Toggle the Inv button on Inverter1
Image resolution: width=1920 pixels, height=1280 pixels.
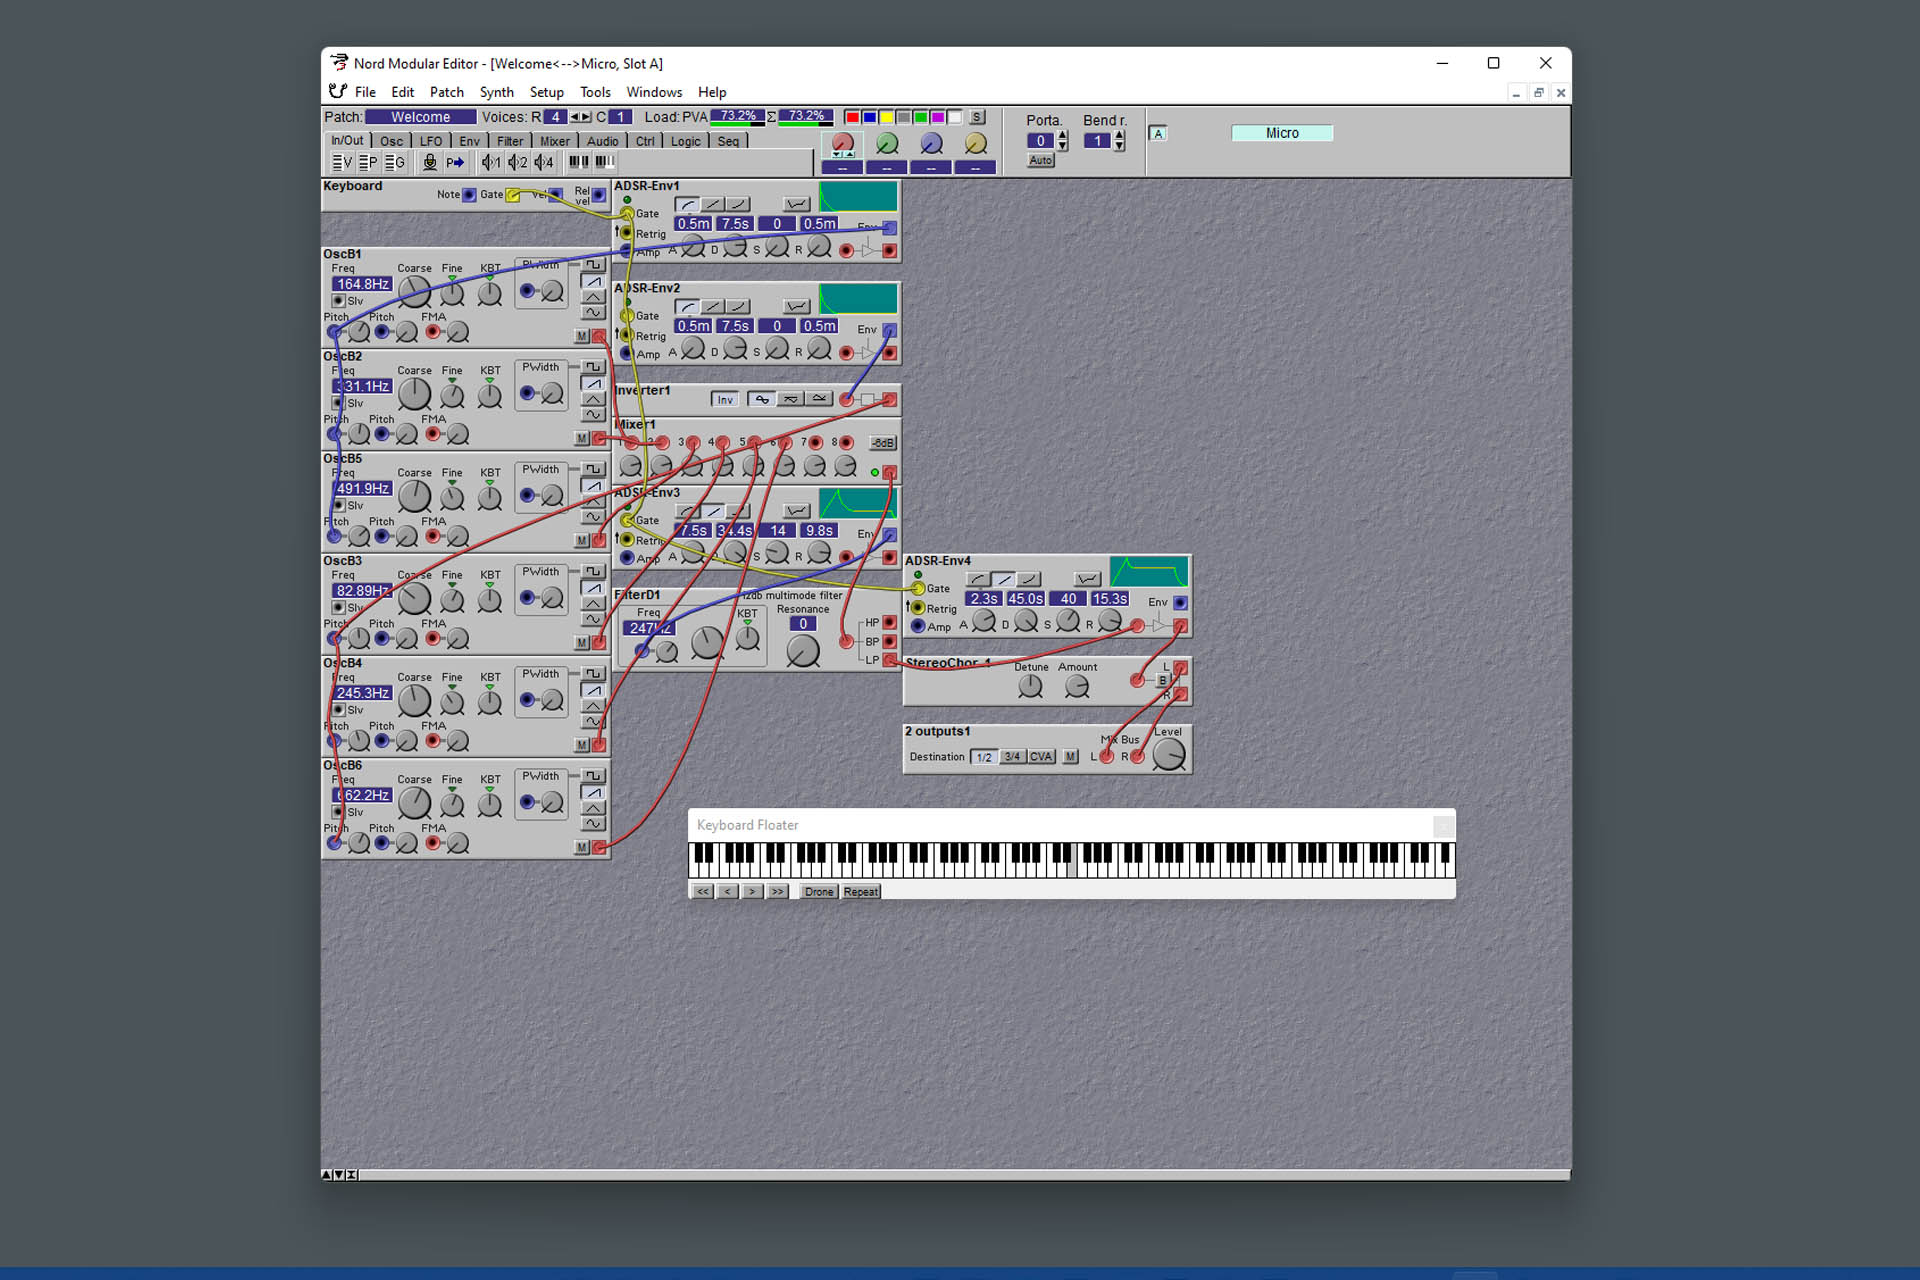pos(725,400)
